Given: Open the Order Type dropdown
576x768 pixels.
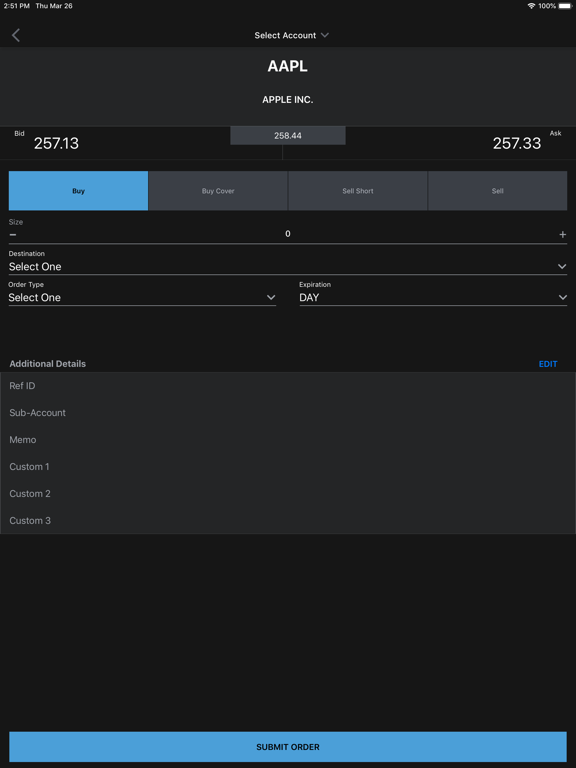Looking at the screenshot, I should pyautogui.click(x=142, y=297).
